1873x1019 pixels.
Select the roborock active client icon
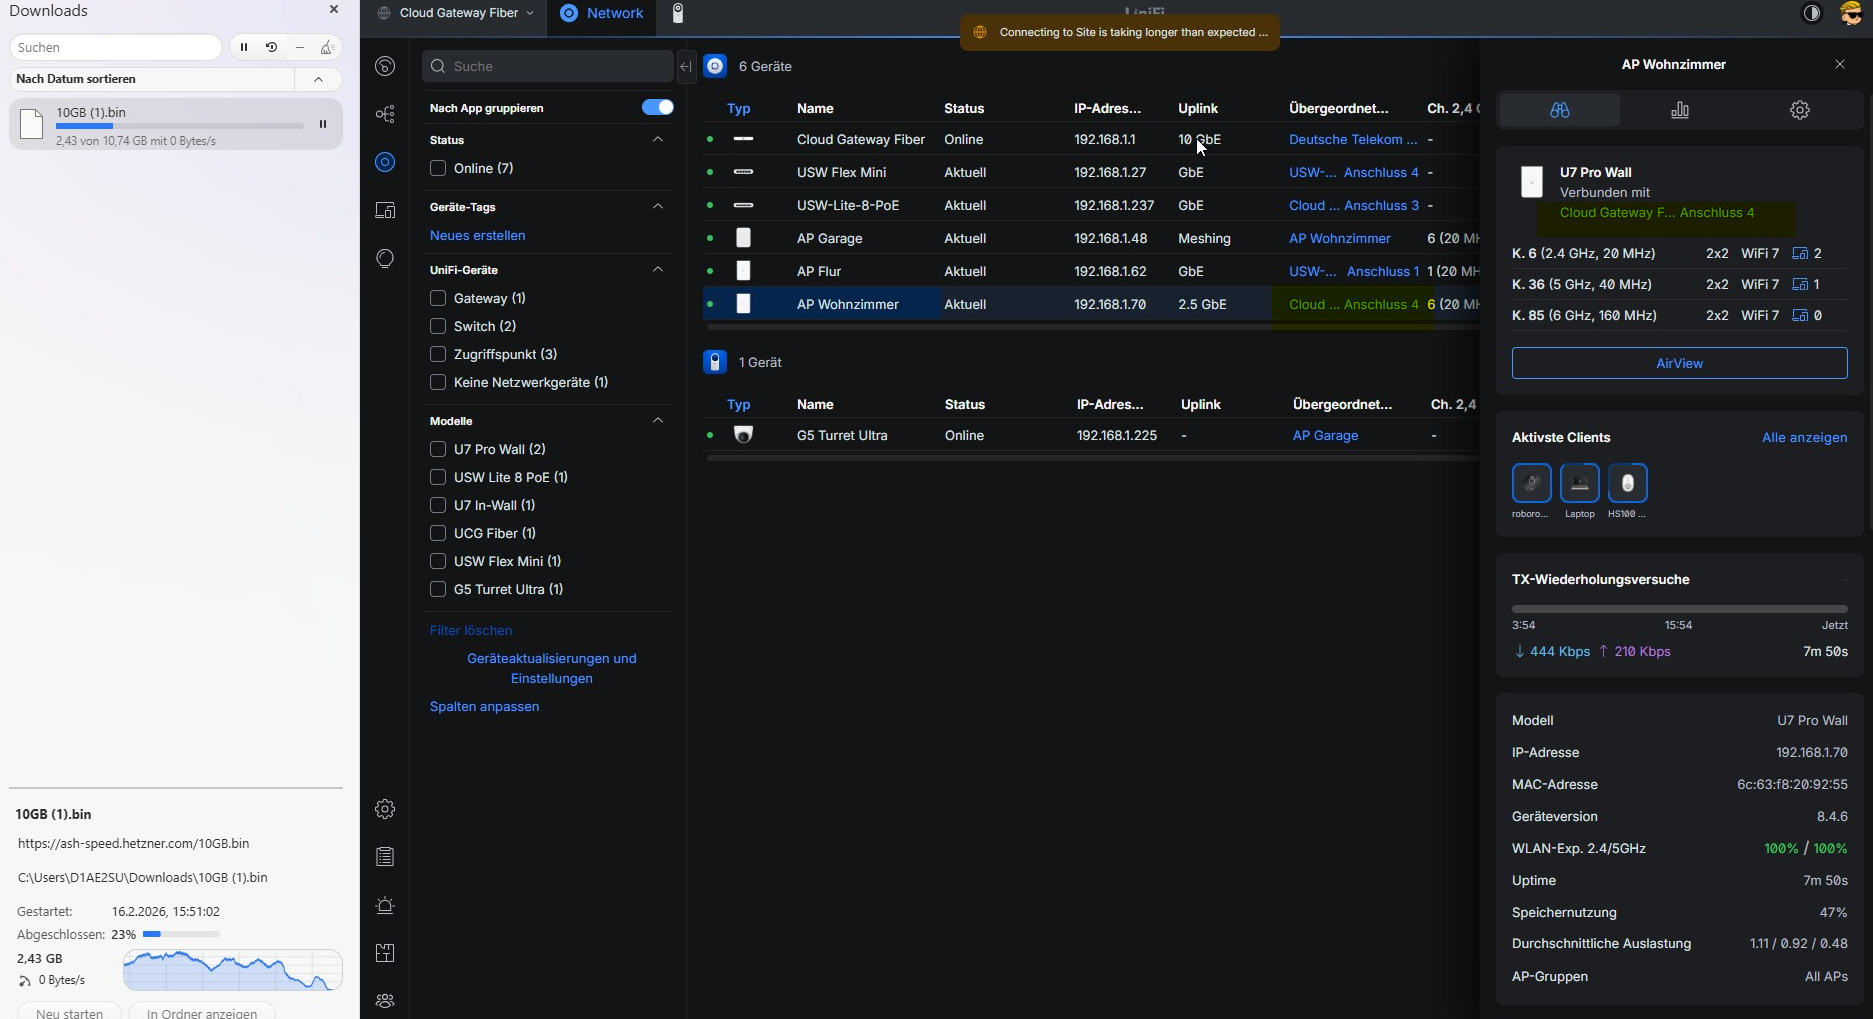tap(1531, 484)
